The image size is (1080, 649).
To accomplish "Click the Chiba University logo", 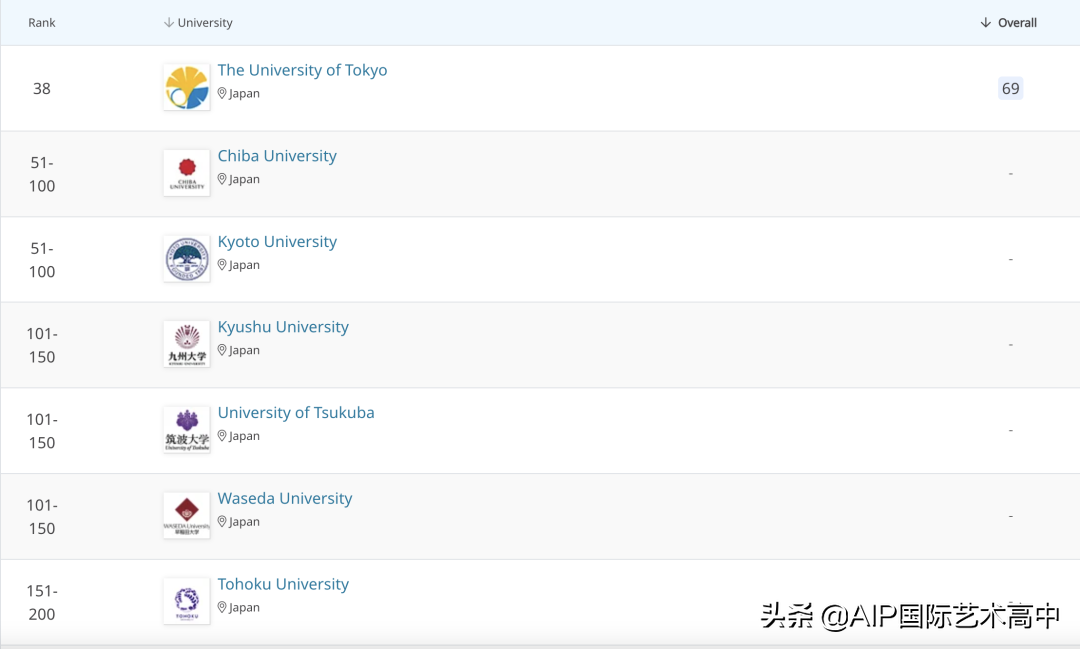I will [x=187, y=173].
